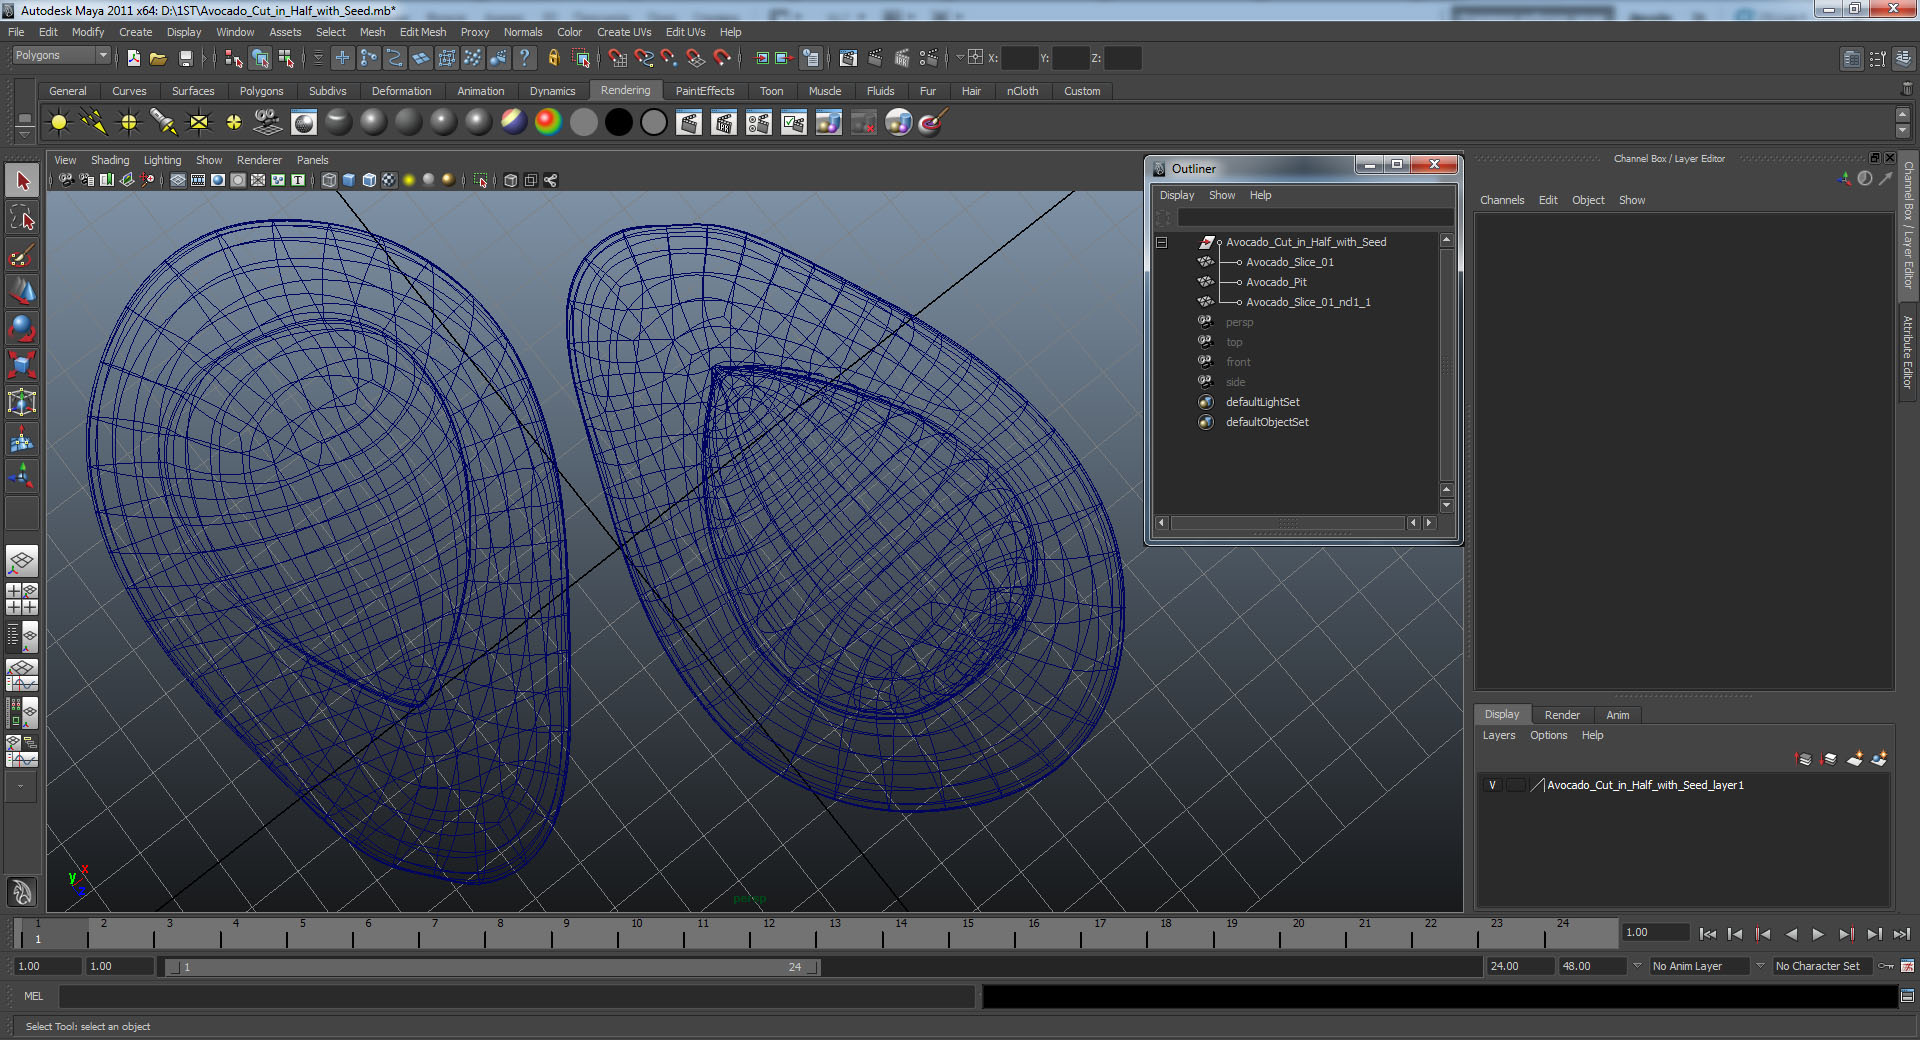This screenshot has width=1920, height=1040.
Task: Create directional light from Rendering shelf
Action: (x=94, y=122)
